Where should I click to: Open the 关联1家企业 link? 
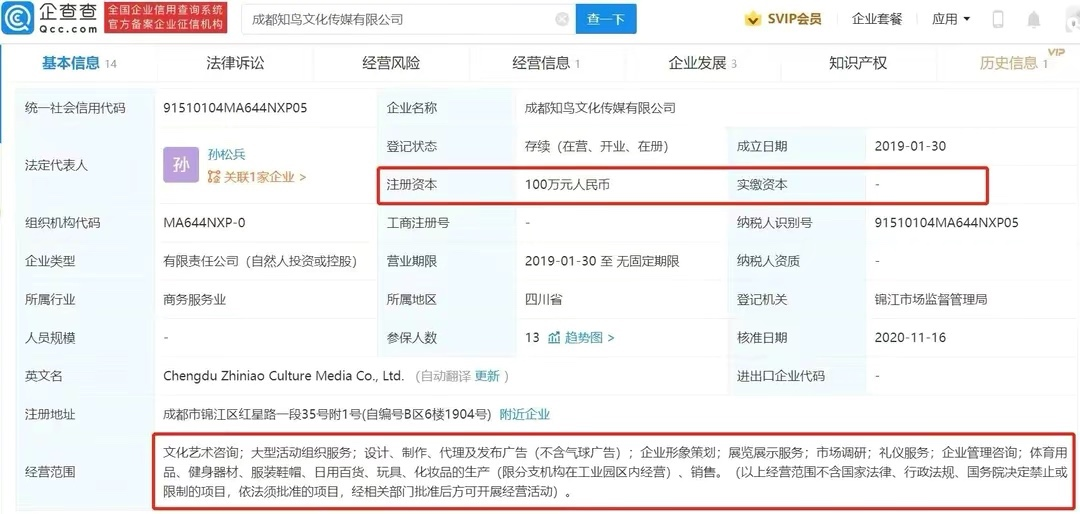(257, 177)
